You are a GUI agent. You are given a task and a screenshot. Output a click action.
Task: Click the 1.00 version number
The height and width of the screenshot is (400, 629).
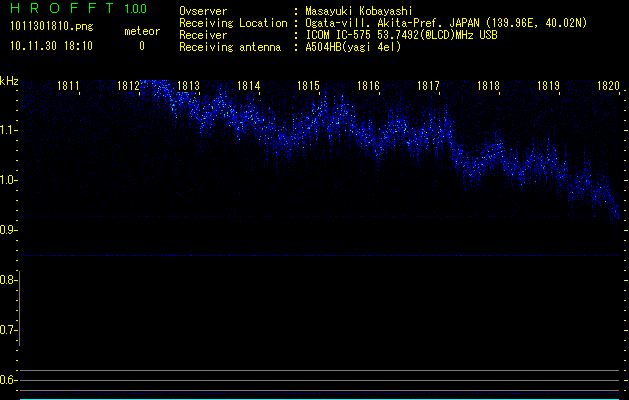click(133, 9)
